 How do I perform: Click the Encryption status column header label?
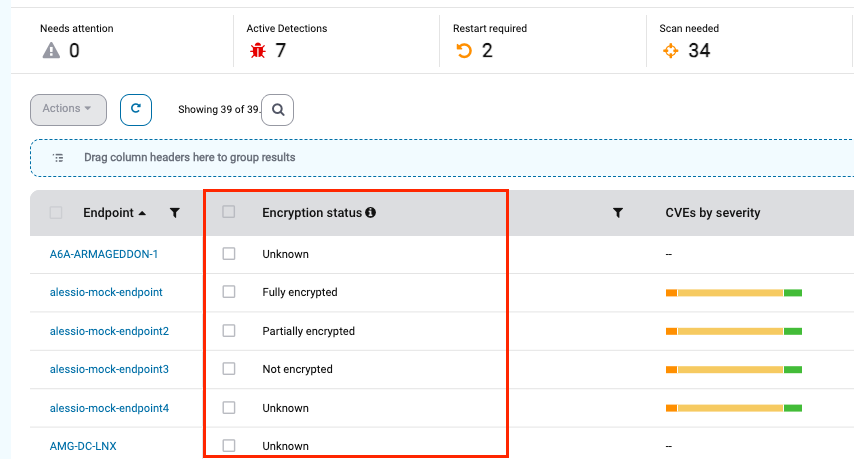tap(312, 213)
